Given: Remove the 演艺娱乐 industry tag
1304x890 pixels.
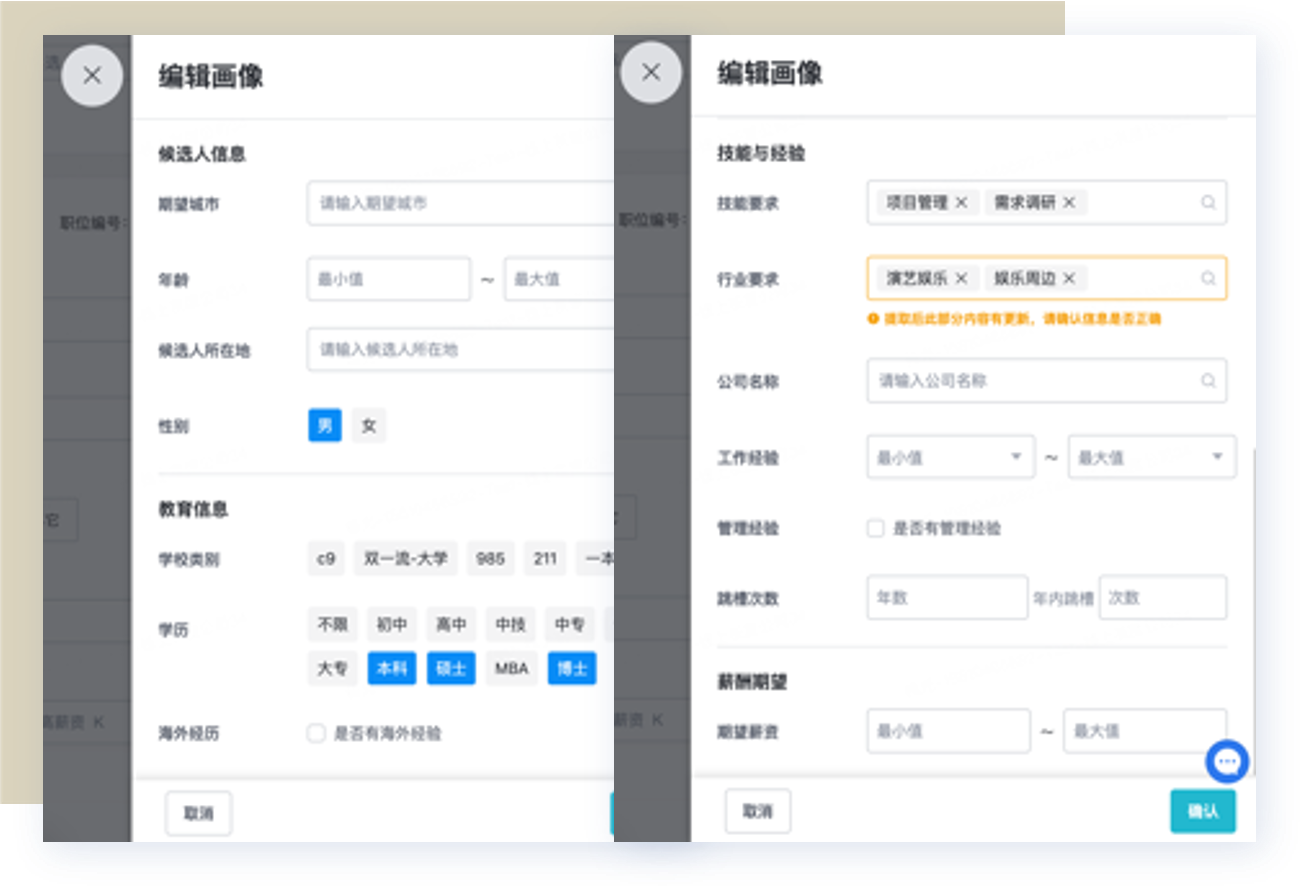Looking at the screenshot, I should click(x=961, y=279).
